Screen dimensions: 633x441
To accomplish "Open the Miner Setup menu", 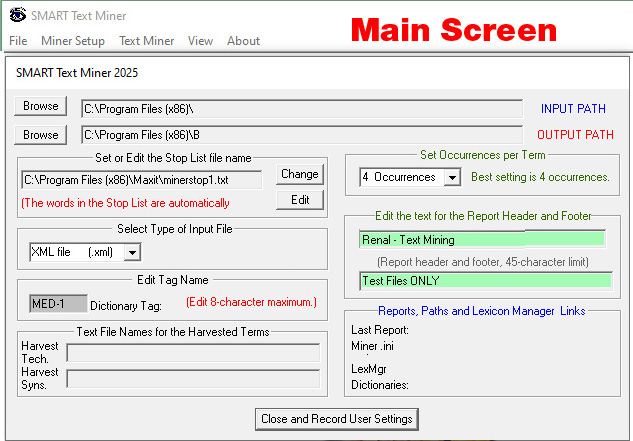I will [x=73, y=41].
